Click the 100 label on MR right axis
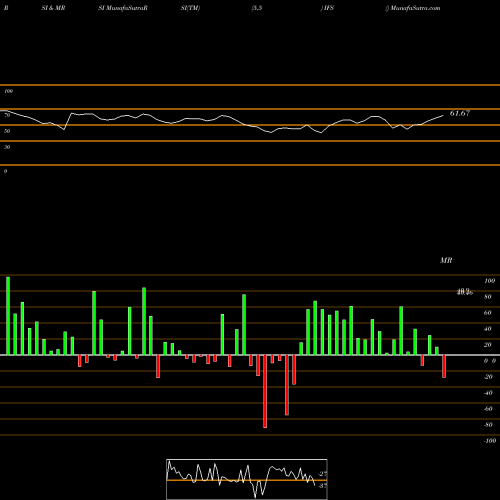Viewport: 500px width, 500px height. pos(490,281)
